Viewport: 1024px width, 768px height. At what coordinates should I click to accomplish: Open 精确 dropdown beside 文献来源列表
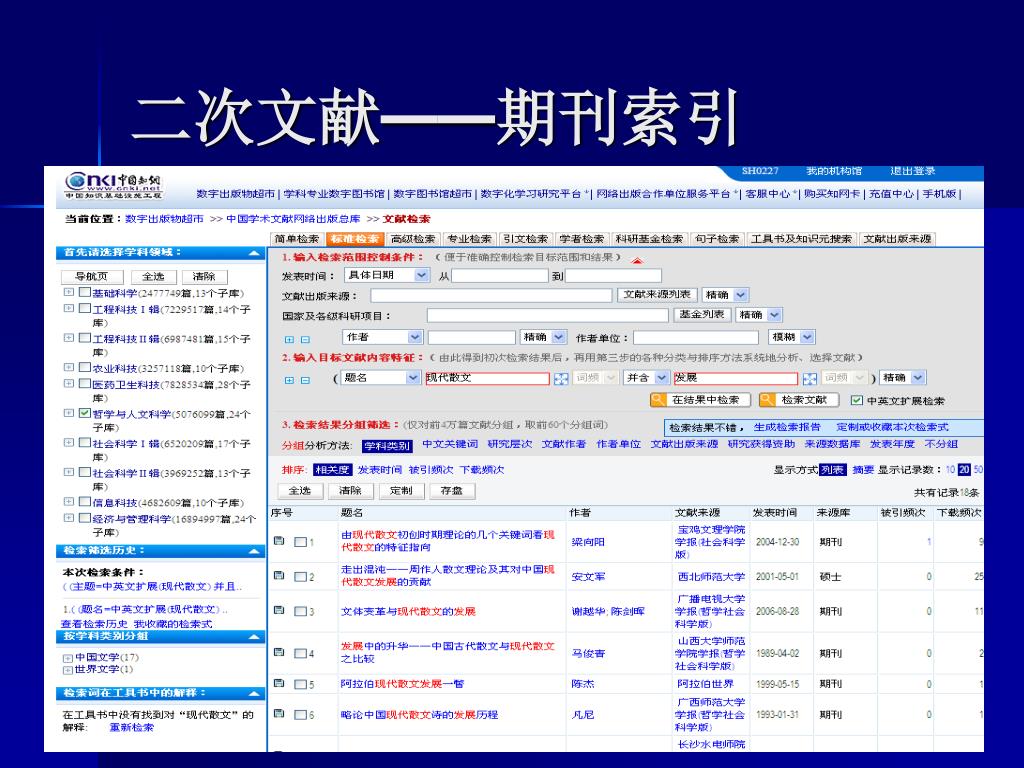pyautogui.click(x=725, y=295)
